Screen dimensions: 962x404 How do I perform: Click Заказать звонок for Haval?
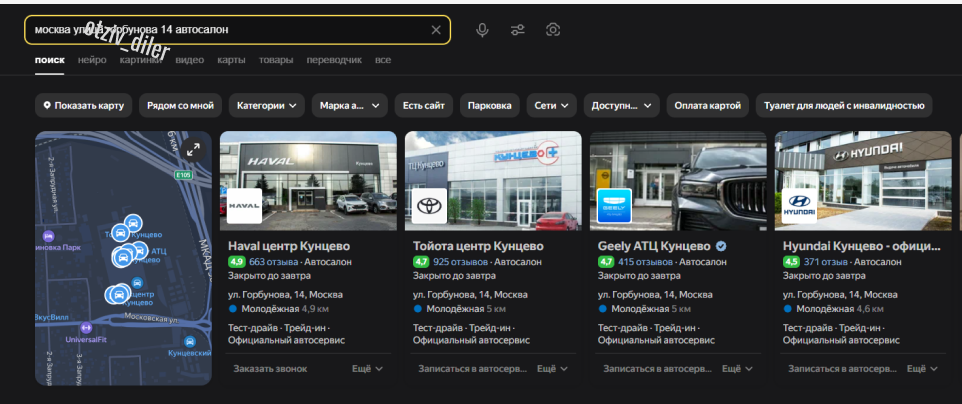(270, 369)
